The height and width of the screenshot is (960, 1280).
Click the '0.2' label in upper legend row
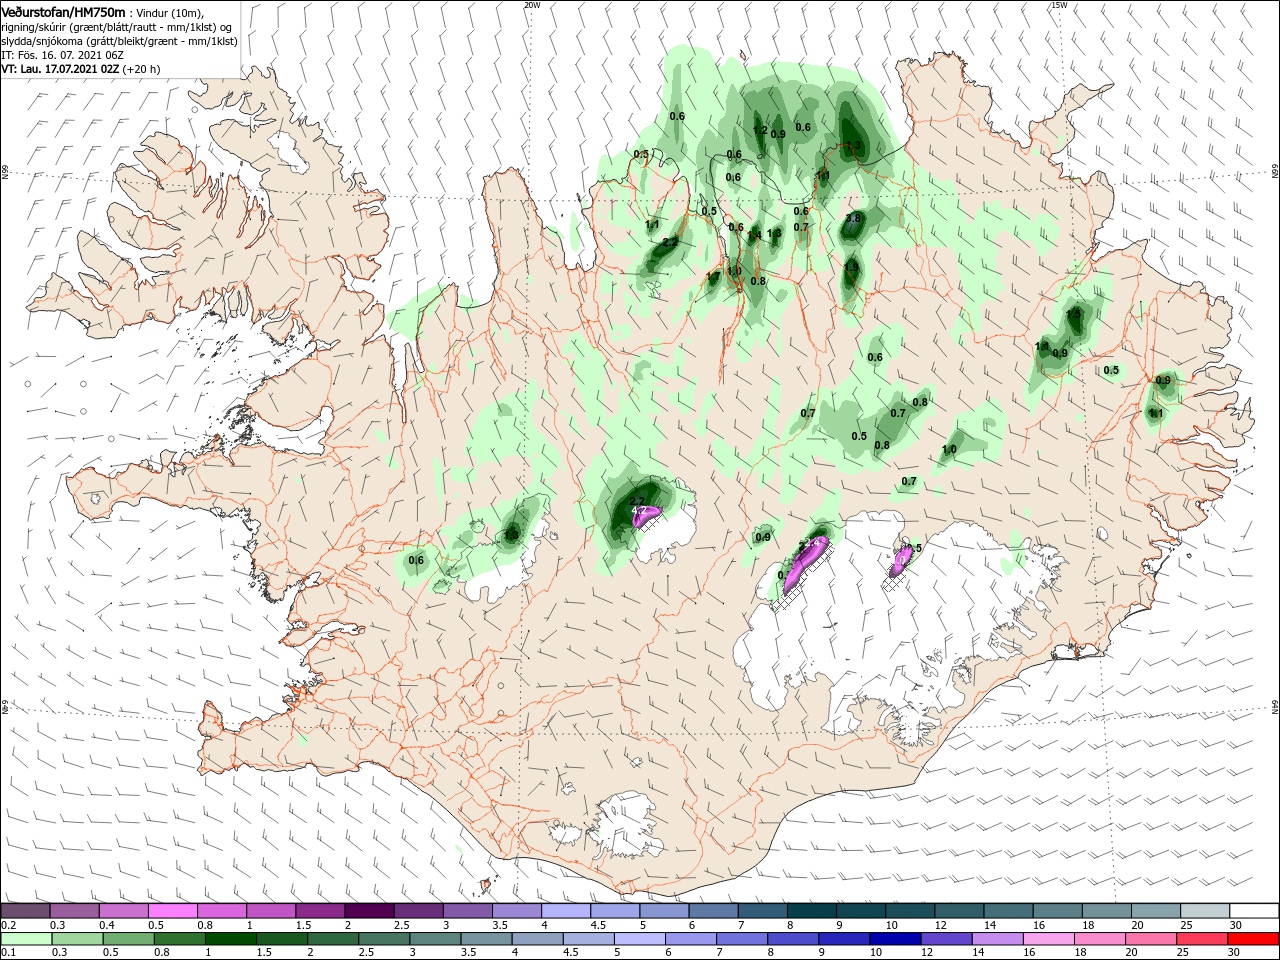tap(8, 925)
